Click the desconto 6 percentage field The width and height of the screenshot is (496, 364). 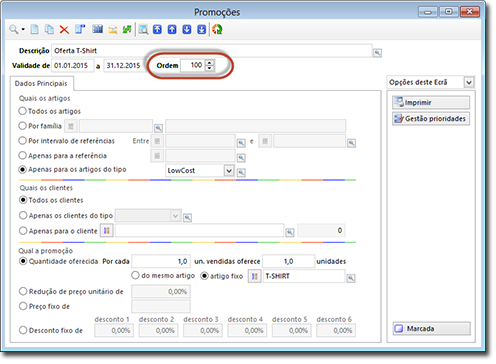pos(336,330)
